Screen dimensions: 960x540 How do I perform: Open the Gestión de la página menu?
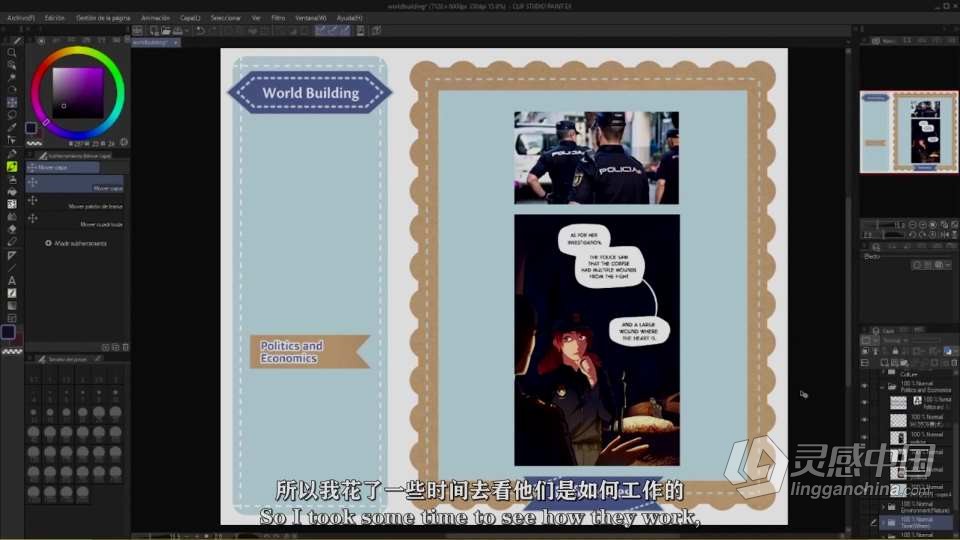click(x=103, y=18)
